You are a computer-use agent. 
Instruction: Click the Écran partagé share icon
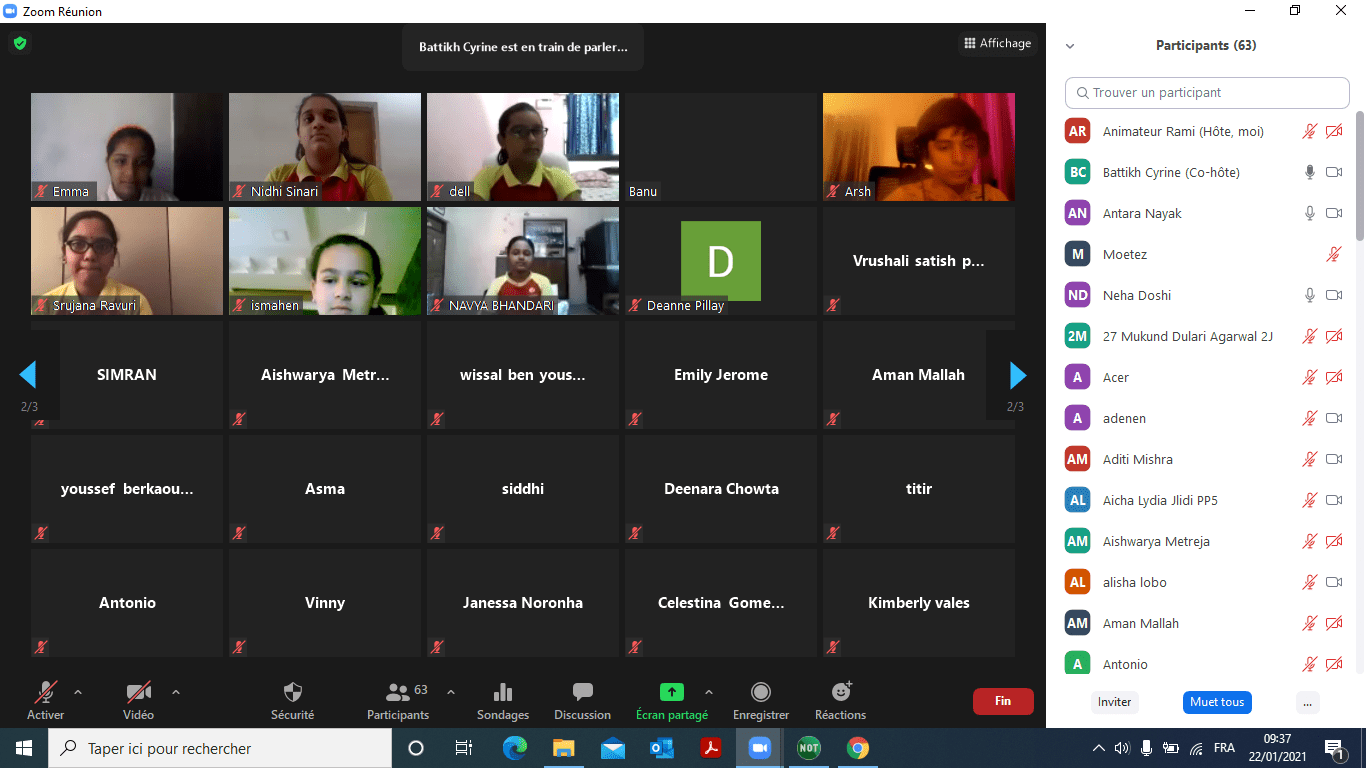[x=671, y=693]
